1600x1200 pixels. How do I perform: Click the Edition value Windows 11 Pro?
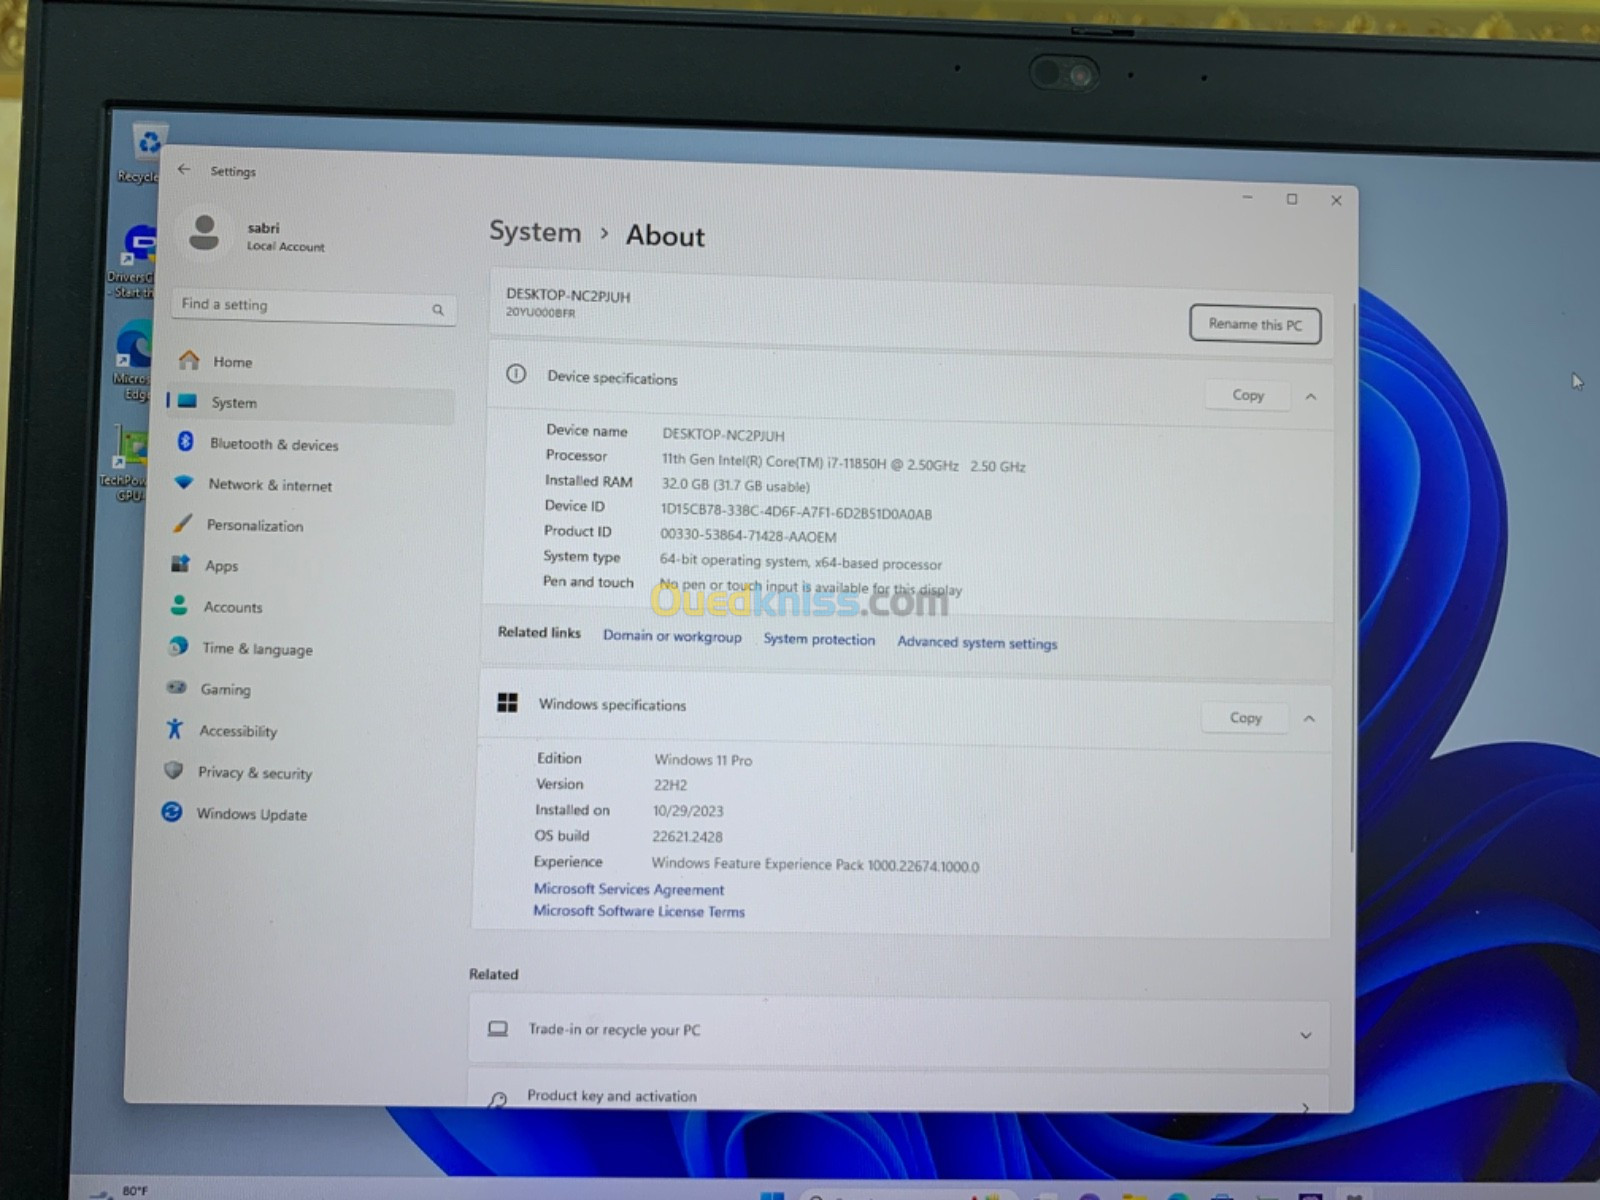pos(703,760)
